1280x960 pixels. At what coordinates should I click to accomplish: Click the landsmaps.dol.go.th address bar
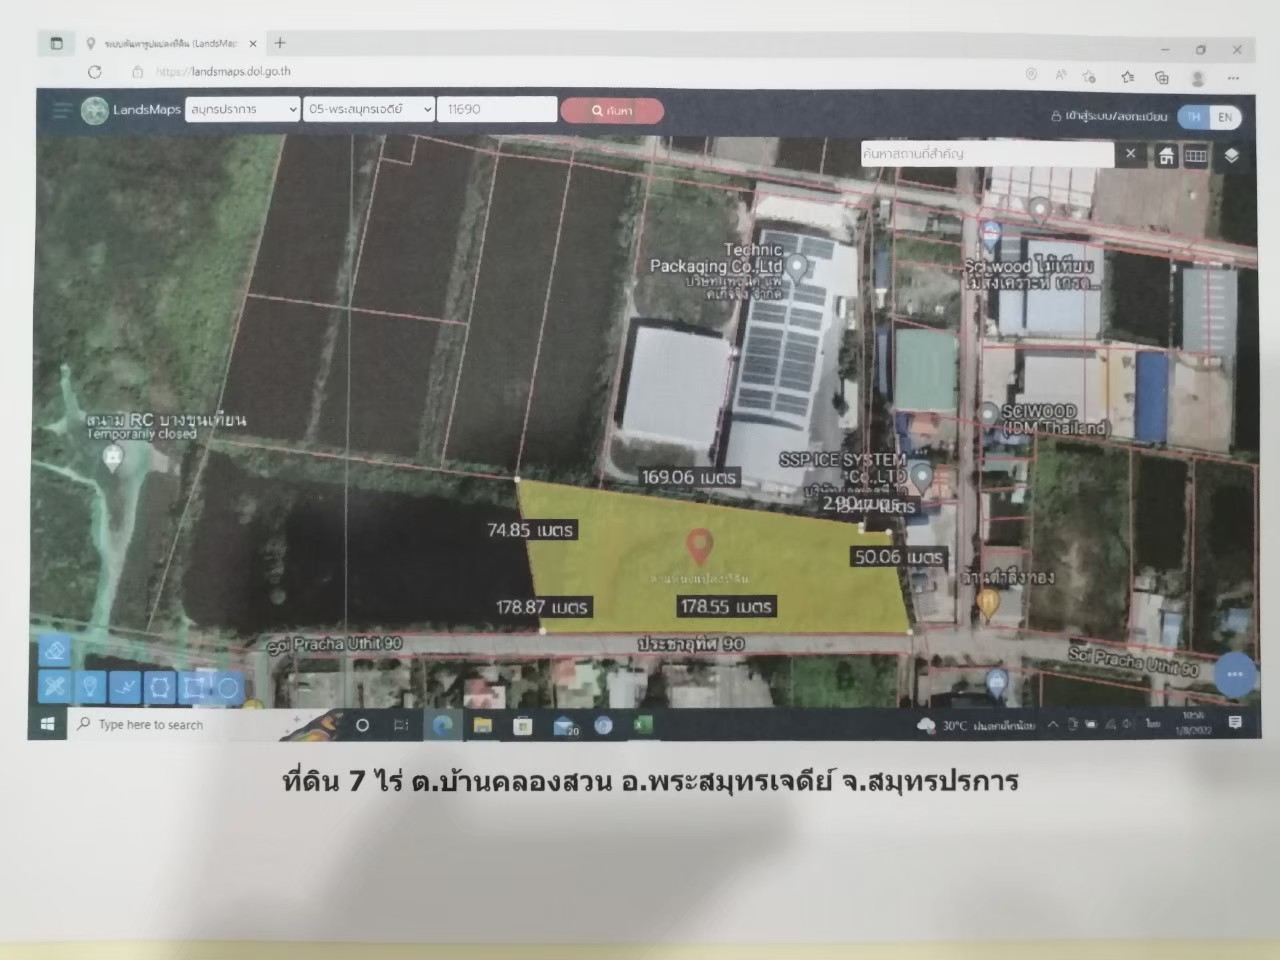223,72
